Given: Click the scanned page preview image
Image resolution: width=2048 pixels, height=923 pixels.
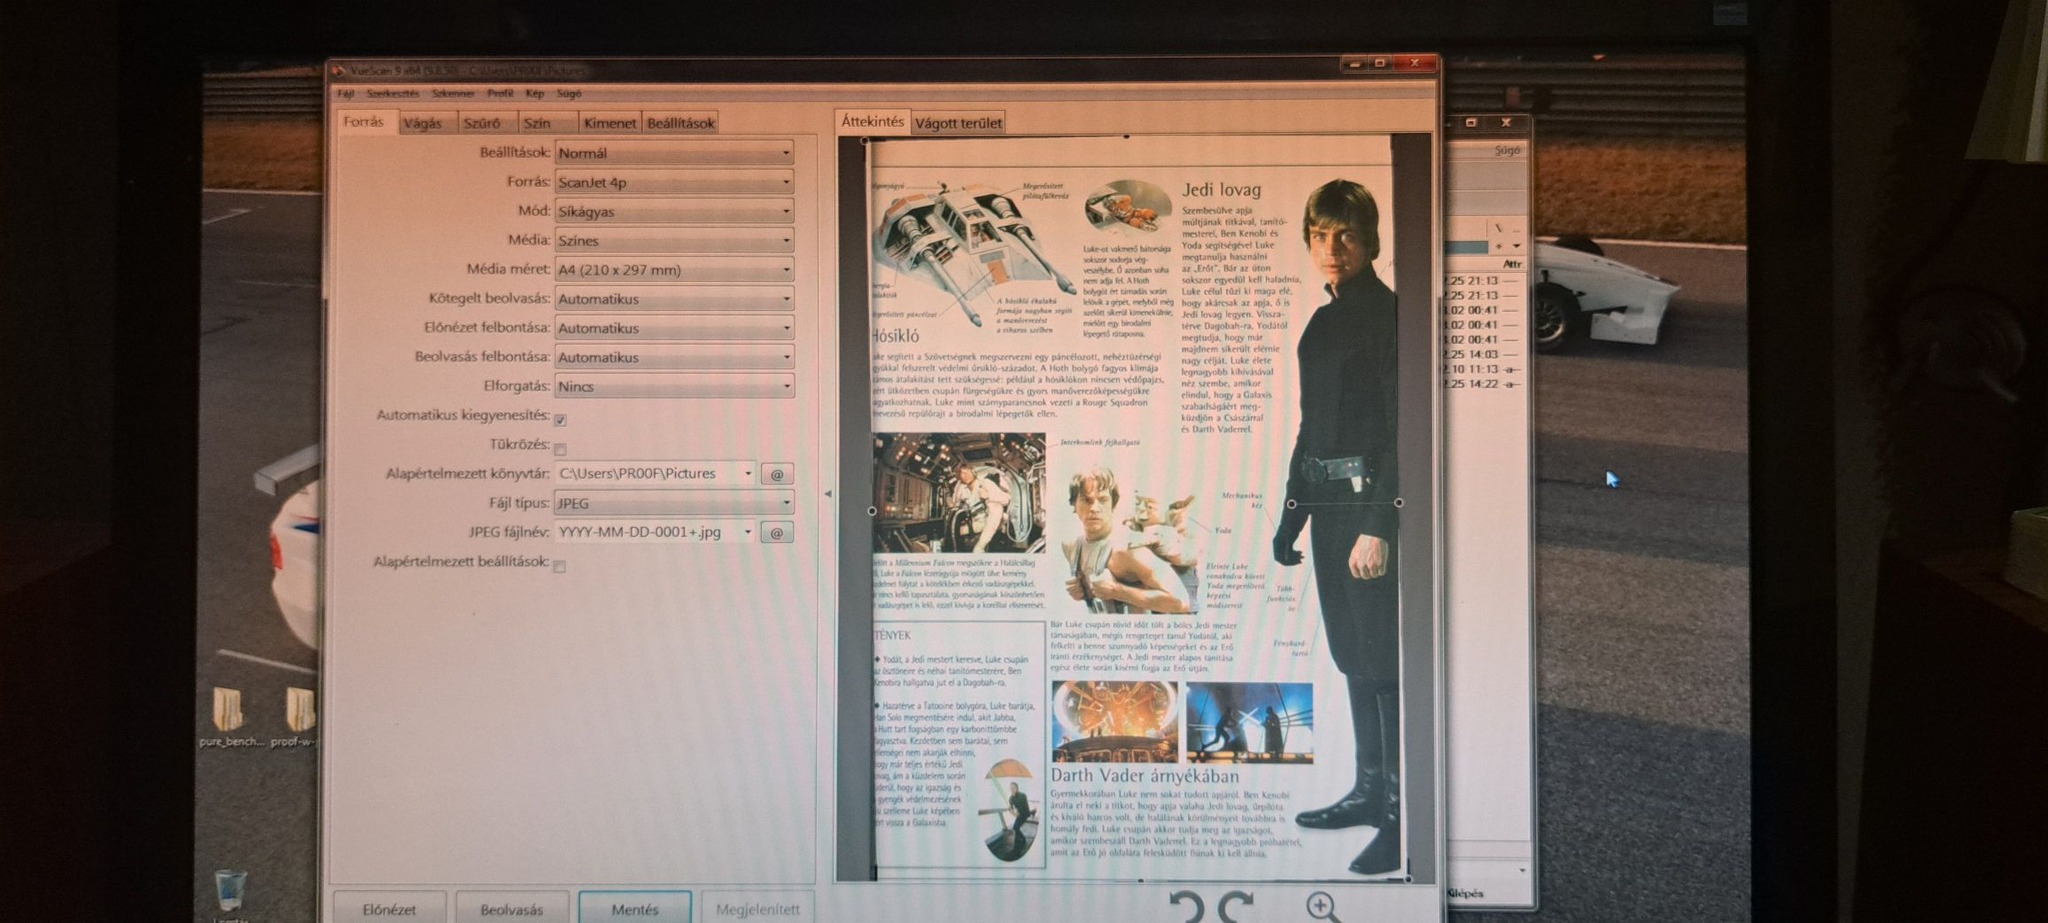Looking at the screenshot, I should [1134, 509].
